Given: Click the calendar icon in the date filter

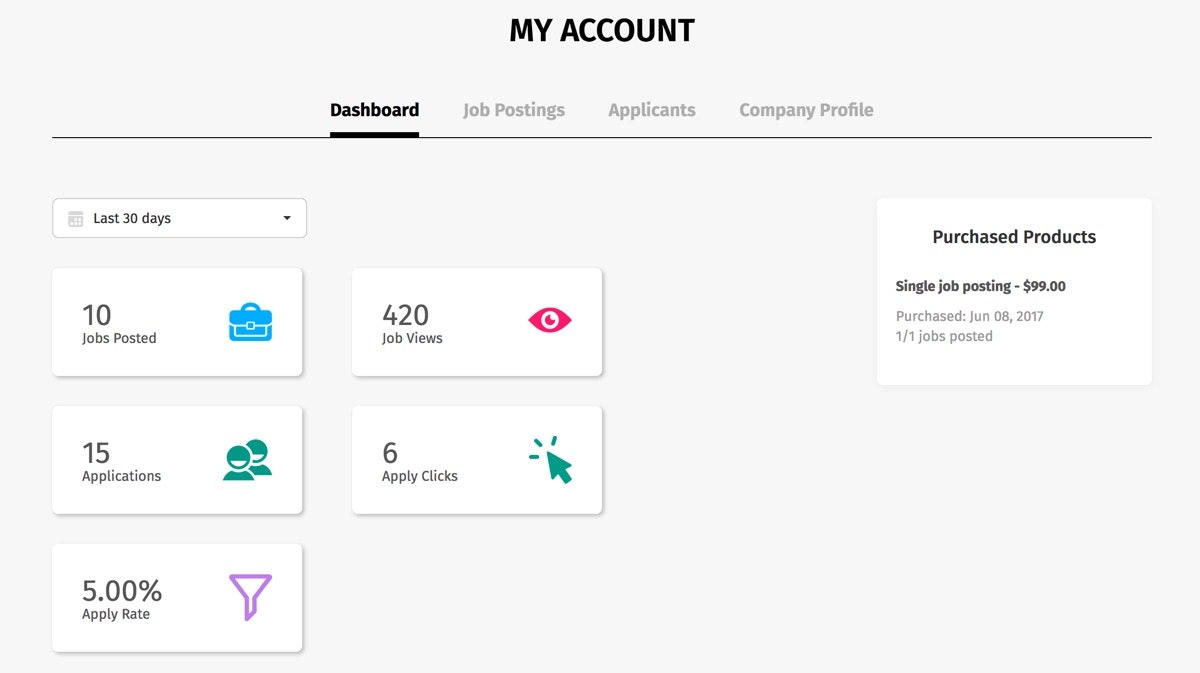Looking at the screenshot, I should point(75,217).
